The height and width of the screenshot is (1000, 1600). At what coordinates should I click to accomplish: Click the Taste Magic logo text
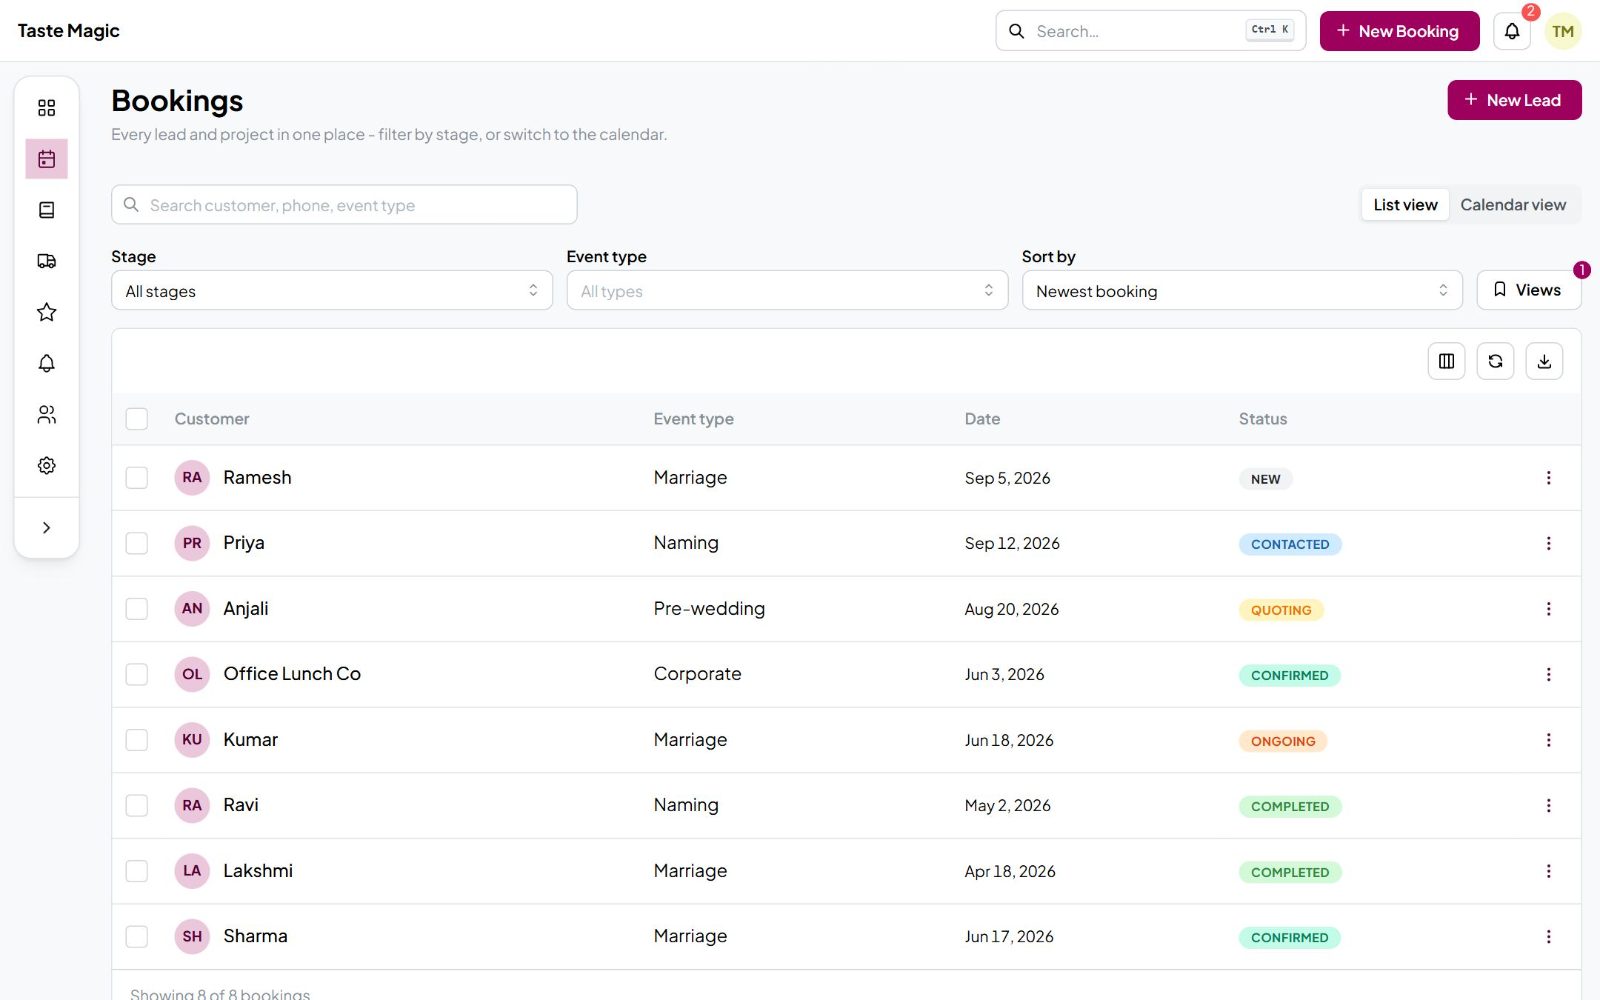[68, 31]
